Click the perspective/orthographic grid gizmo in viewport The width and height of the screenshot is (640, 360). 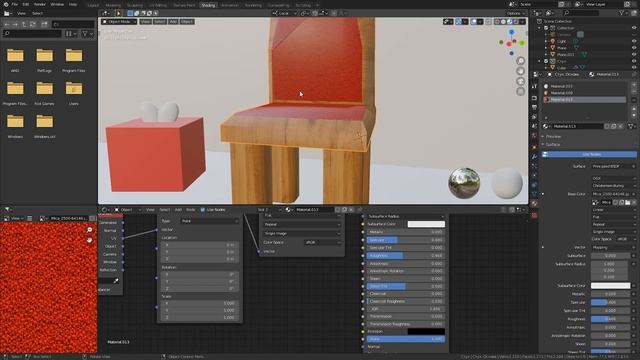pos(520,91)
